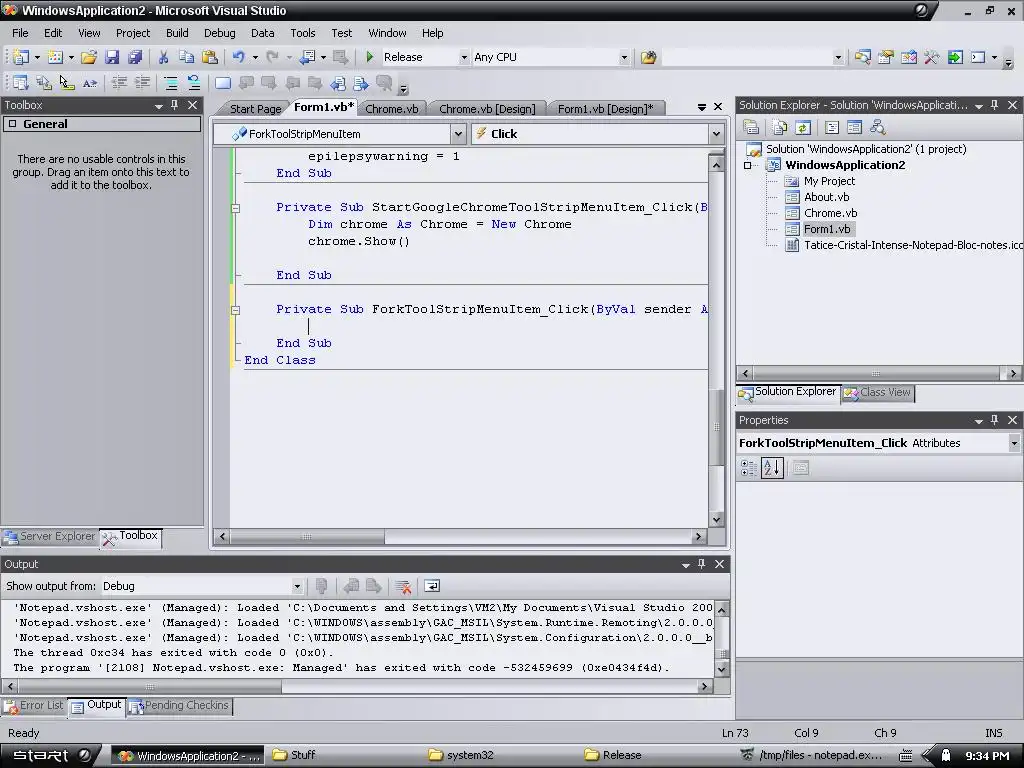Click the Navigate Backward icon

coord(308,57)
